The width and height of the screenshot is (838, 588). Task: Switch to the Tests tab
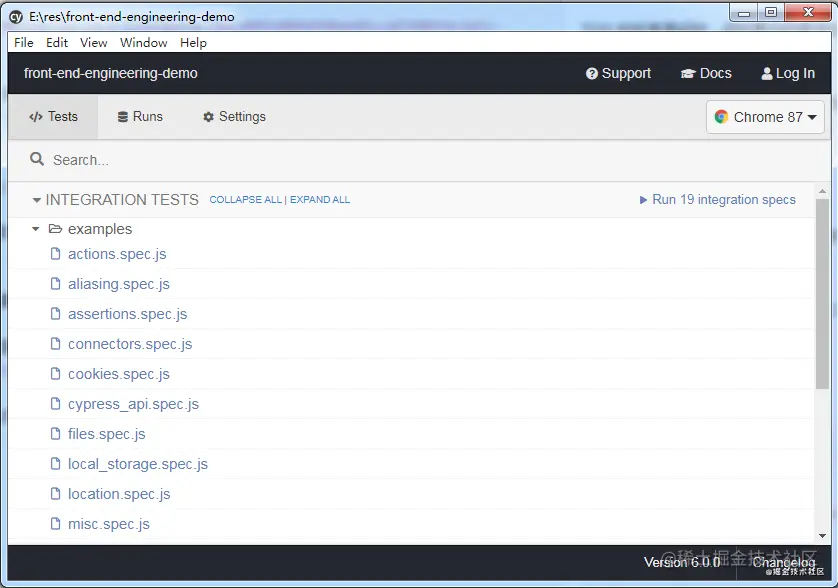(x=53, y=117)
